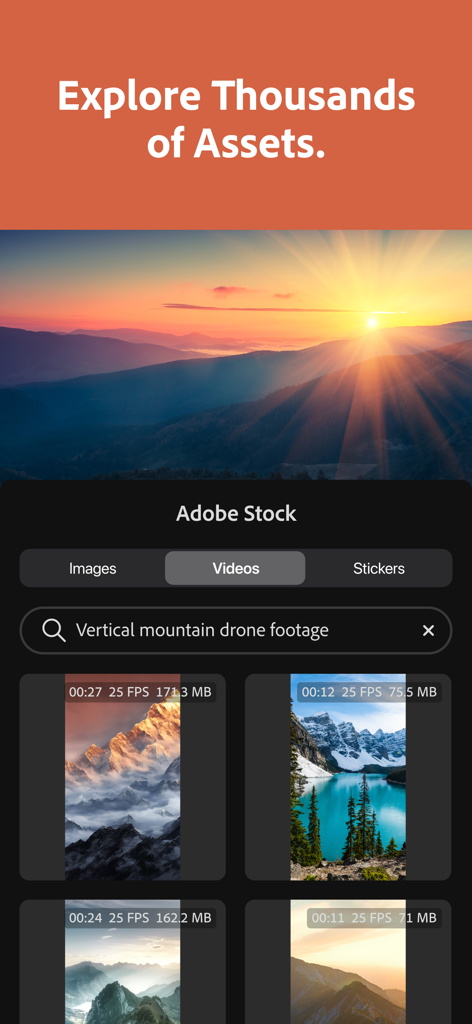This screenshot has width=472, height=1024.
Task: Open the 00:12 75.5 MB lake video
Action: coord(348,777)
